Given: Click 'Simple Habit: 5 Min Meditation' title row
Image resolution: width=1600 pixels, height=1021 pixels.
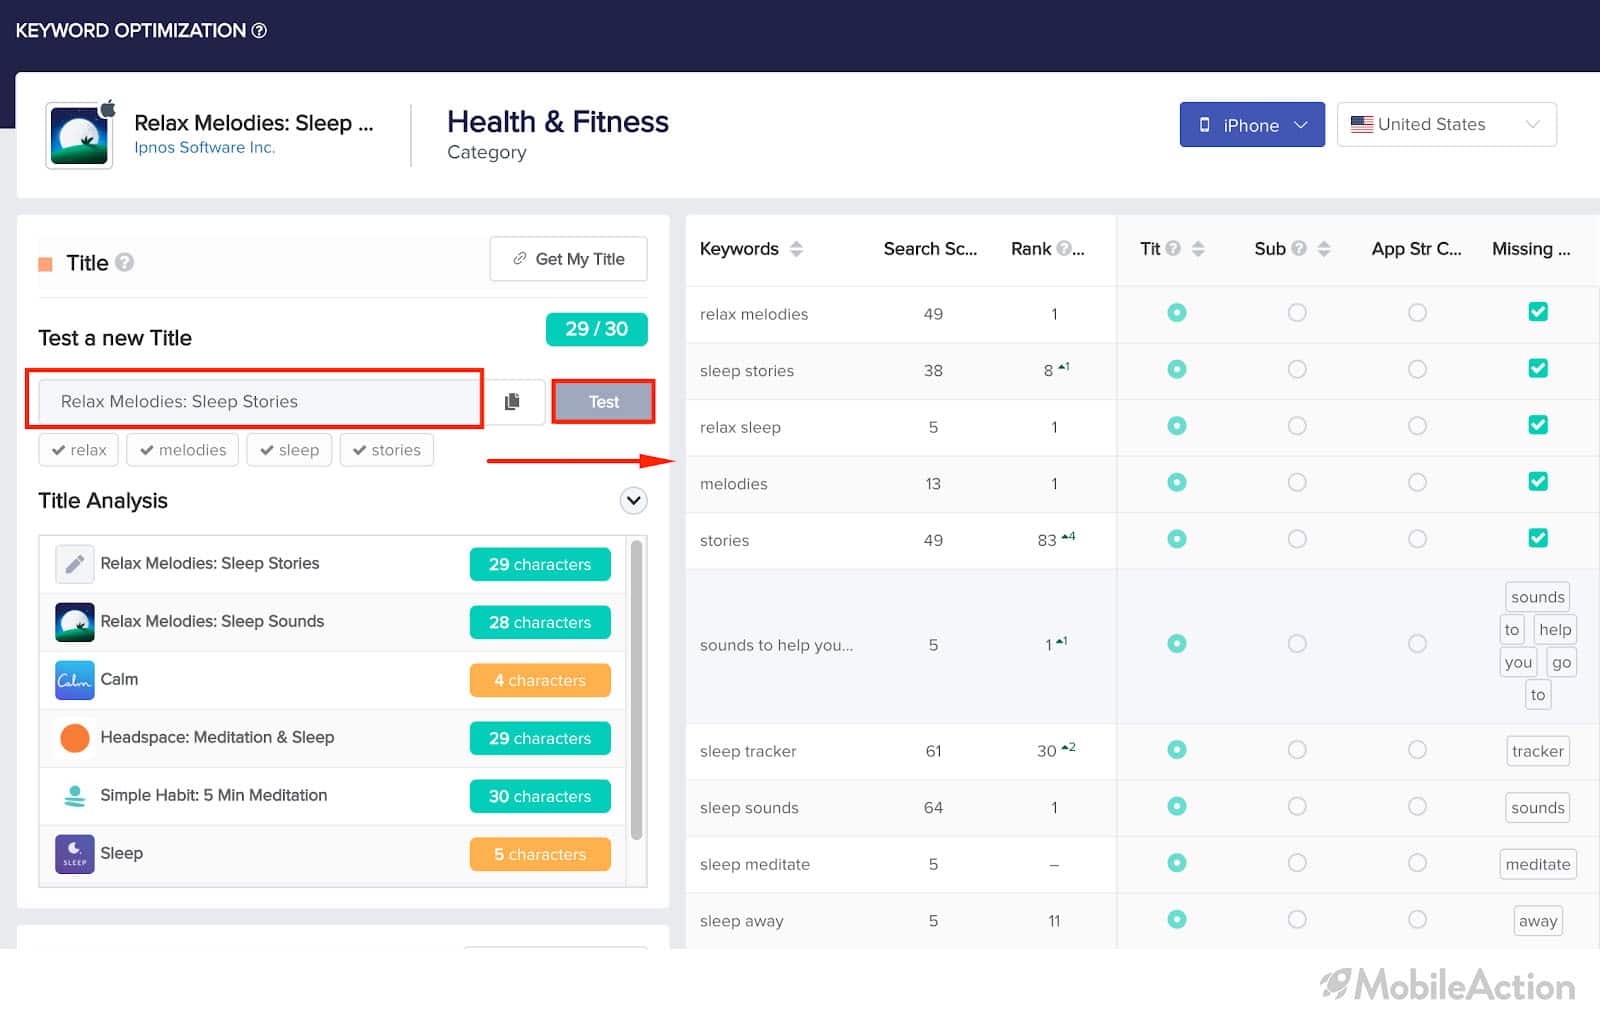Looking at the screenshot, I should click(x=332, y=796).
